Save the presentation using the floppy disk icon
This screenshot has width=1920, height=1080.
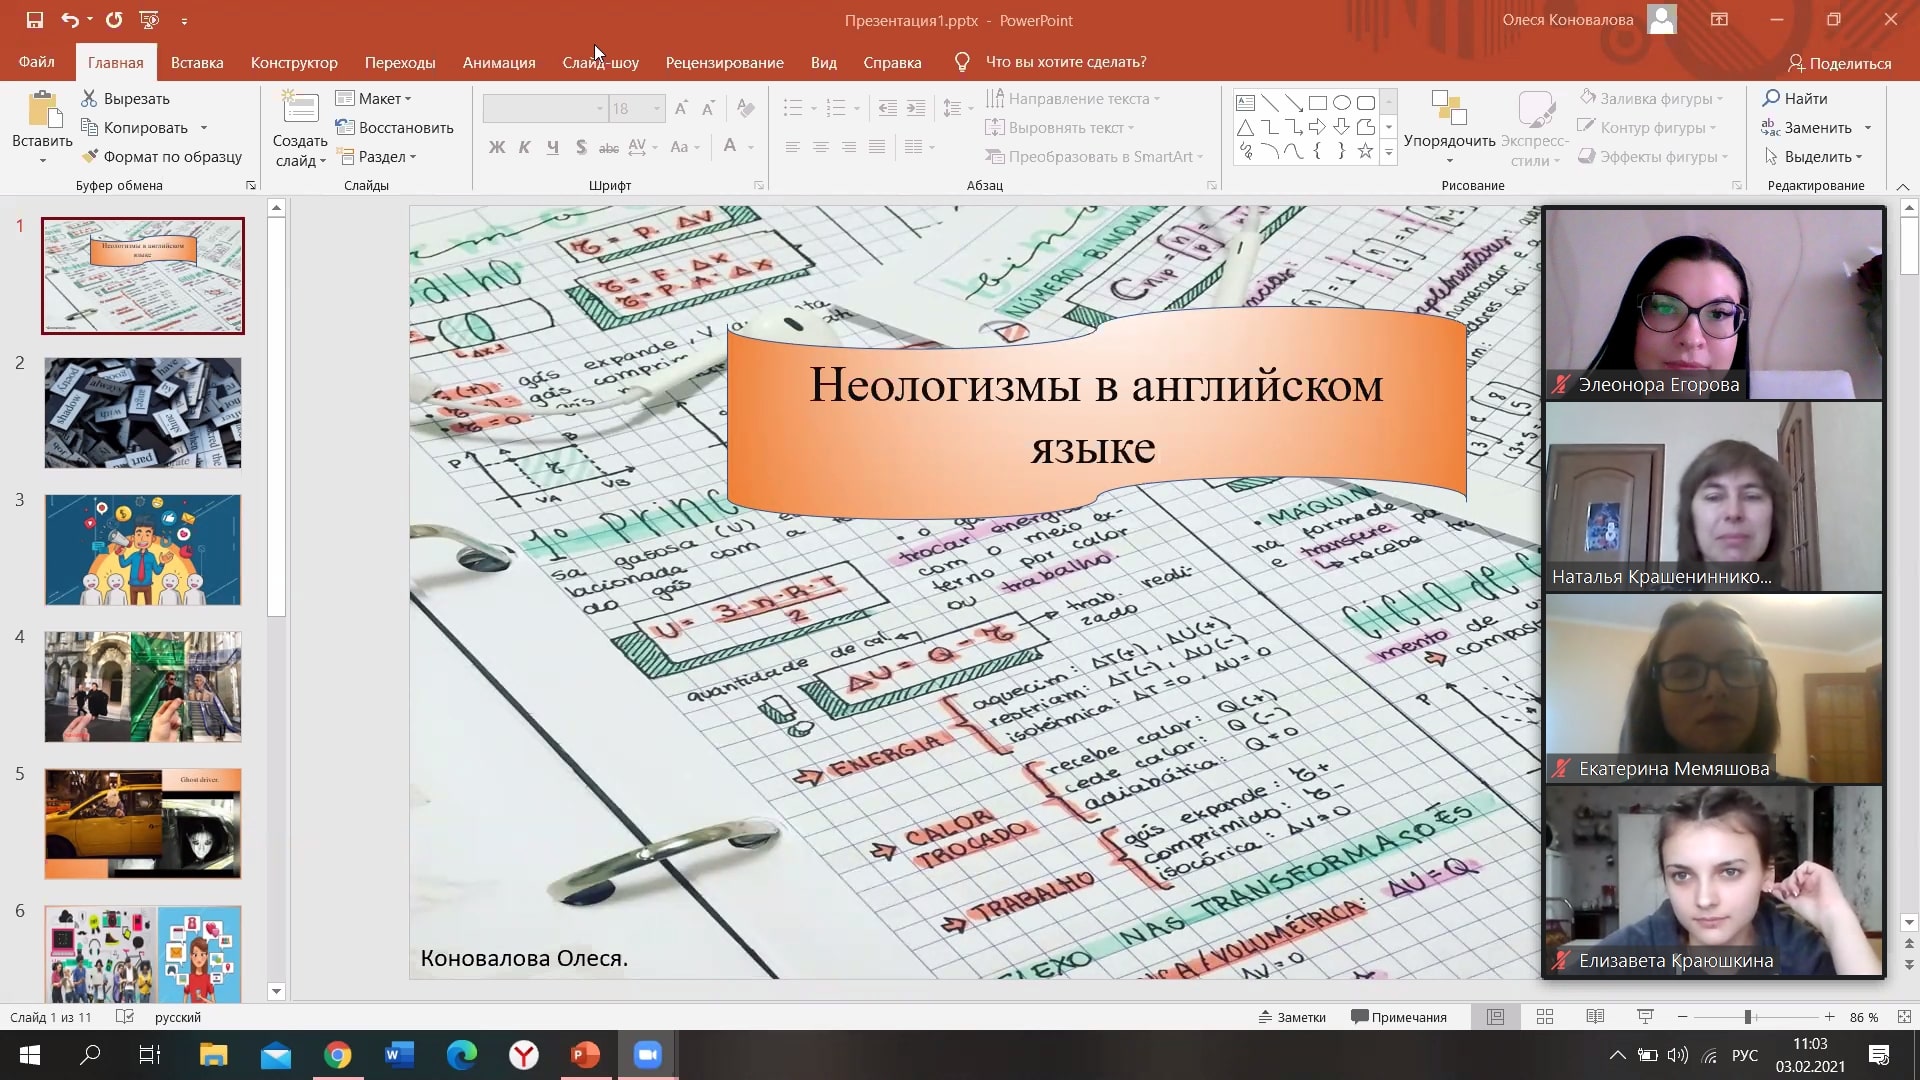tap(35, 20)
